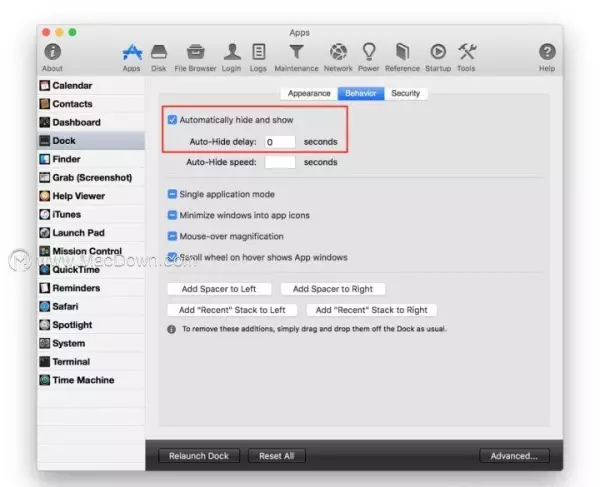This screenshot has height=487, width=600.
Task: Open the Maintenance section
Action: coord(296,57)
